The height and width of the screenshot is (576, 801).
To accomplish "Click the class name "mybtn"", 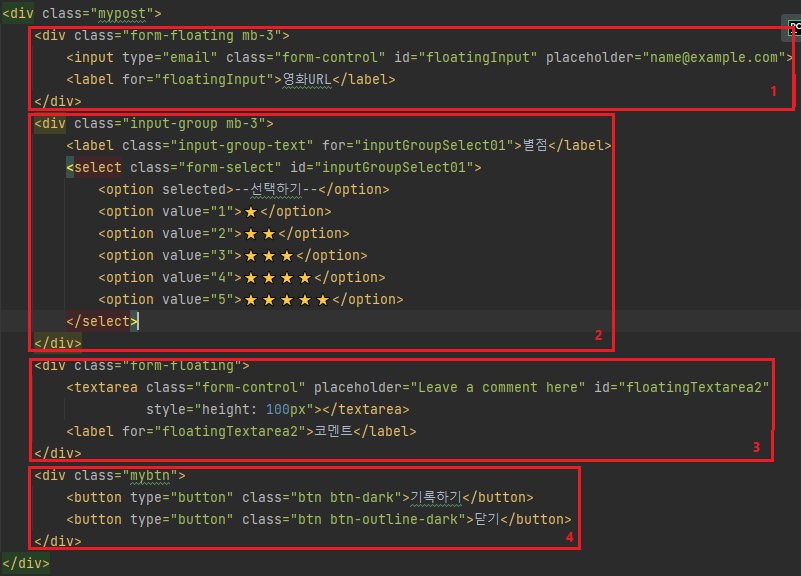I will 150,476.
